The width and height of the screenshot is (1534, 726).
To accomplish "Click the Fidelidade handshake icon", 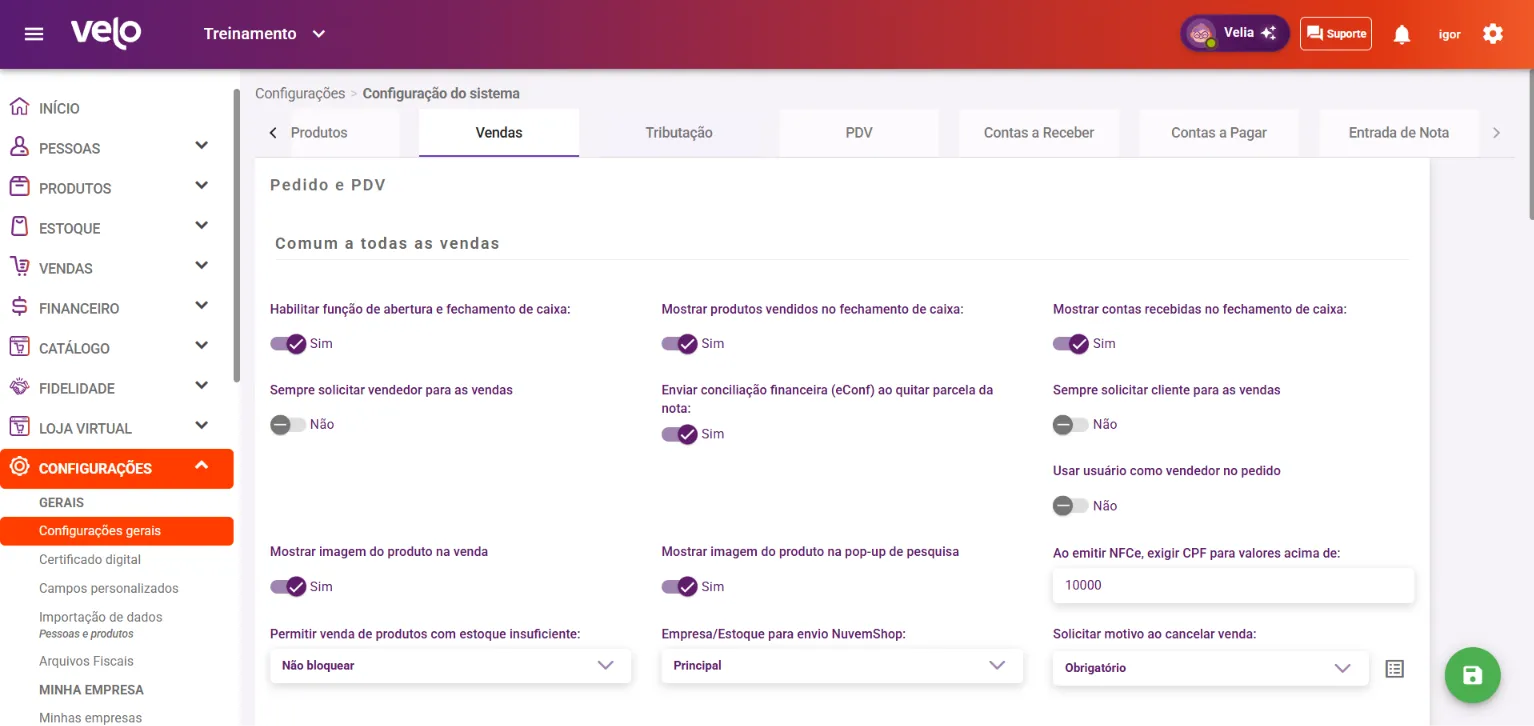I will pyautogui.click(x=19, y=387).
